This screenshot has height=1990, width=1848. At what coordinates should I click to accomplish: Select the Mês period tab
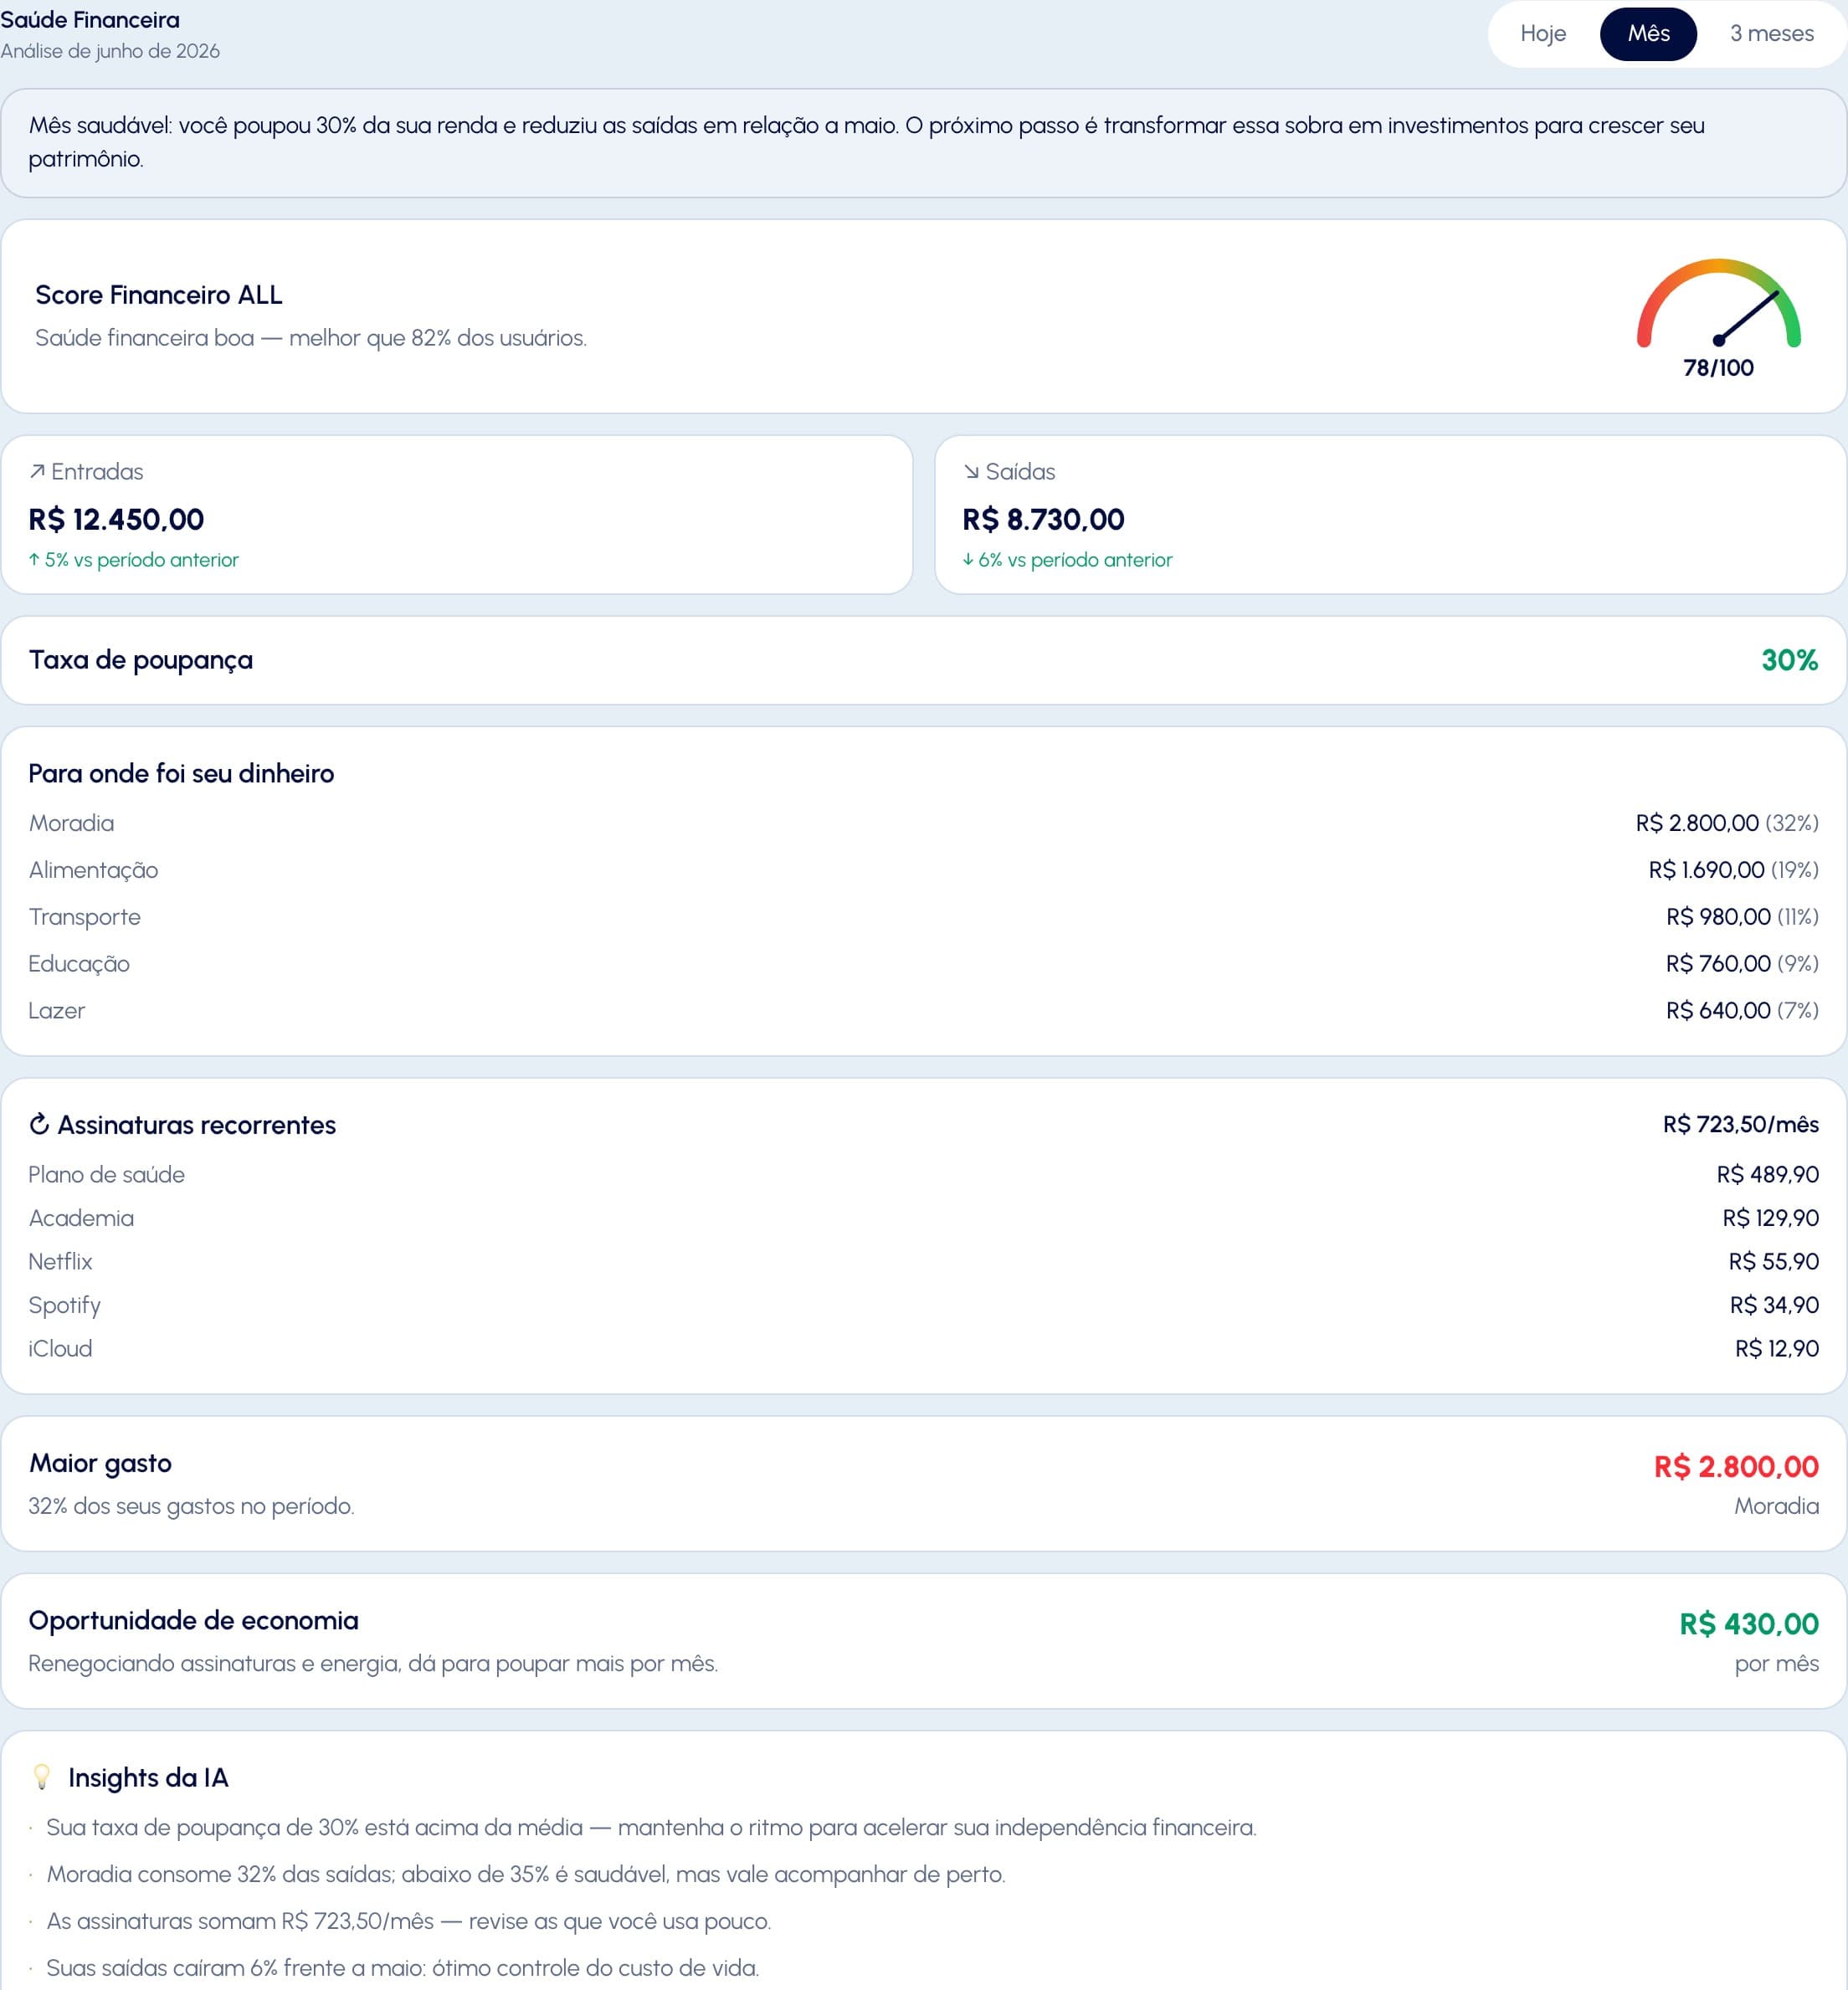(1648, 34)
